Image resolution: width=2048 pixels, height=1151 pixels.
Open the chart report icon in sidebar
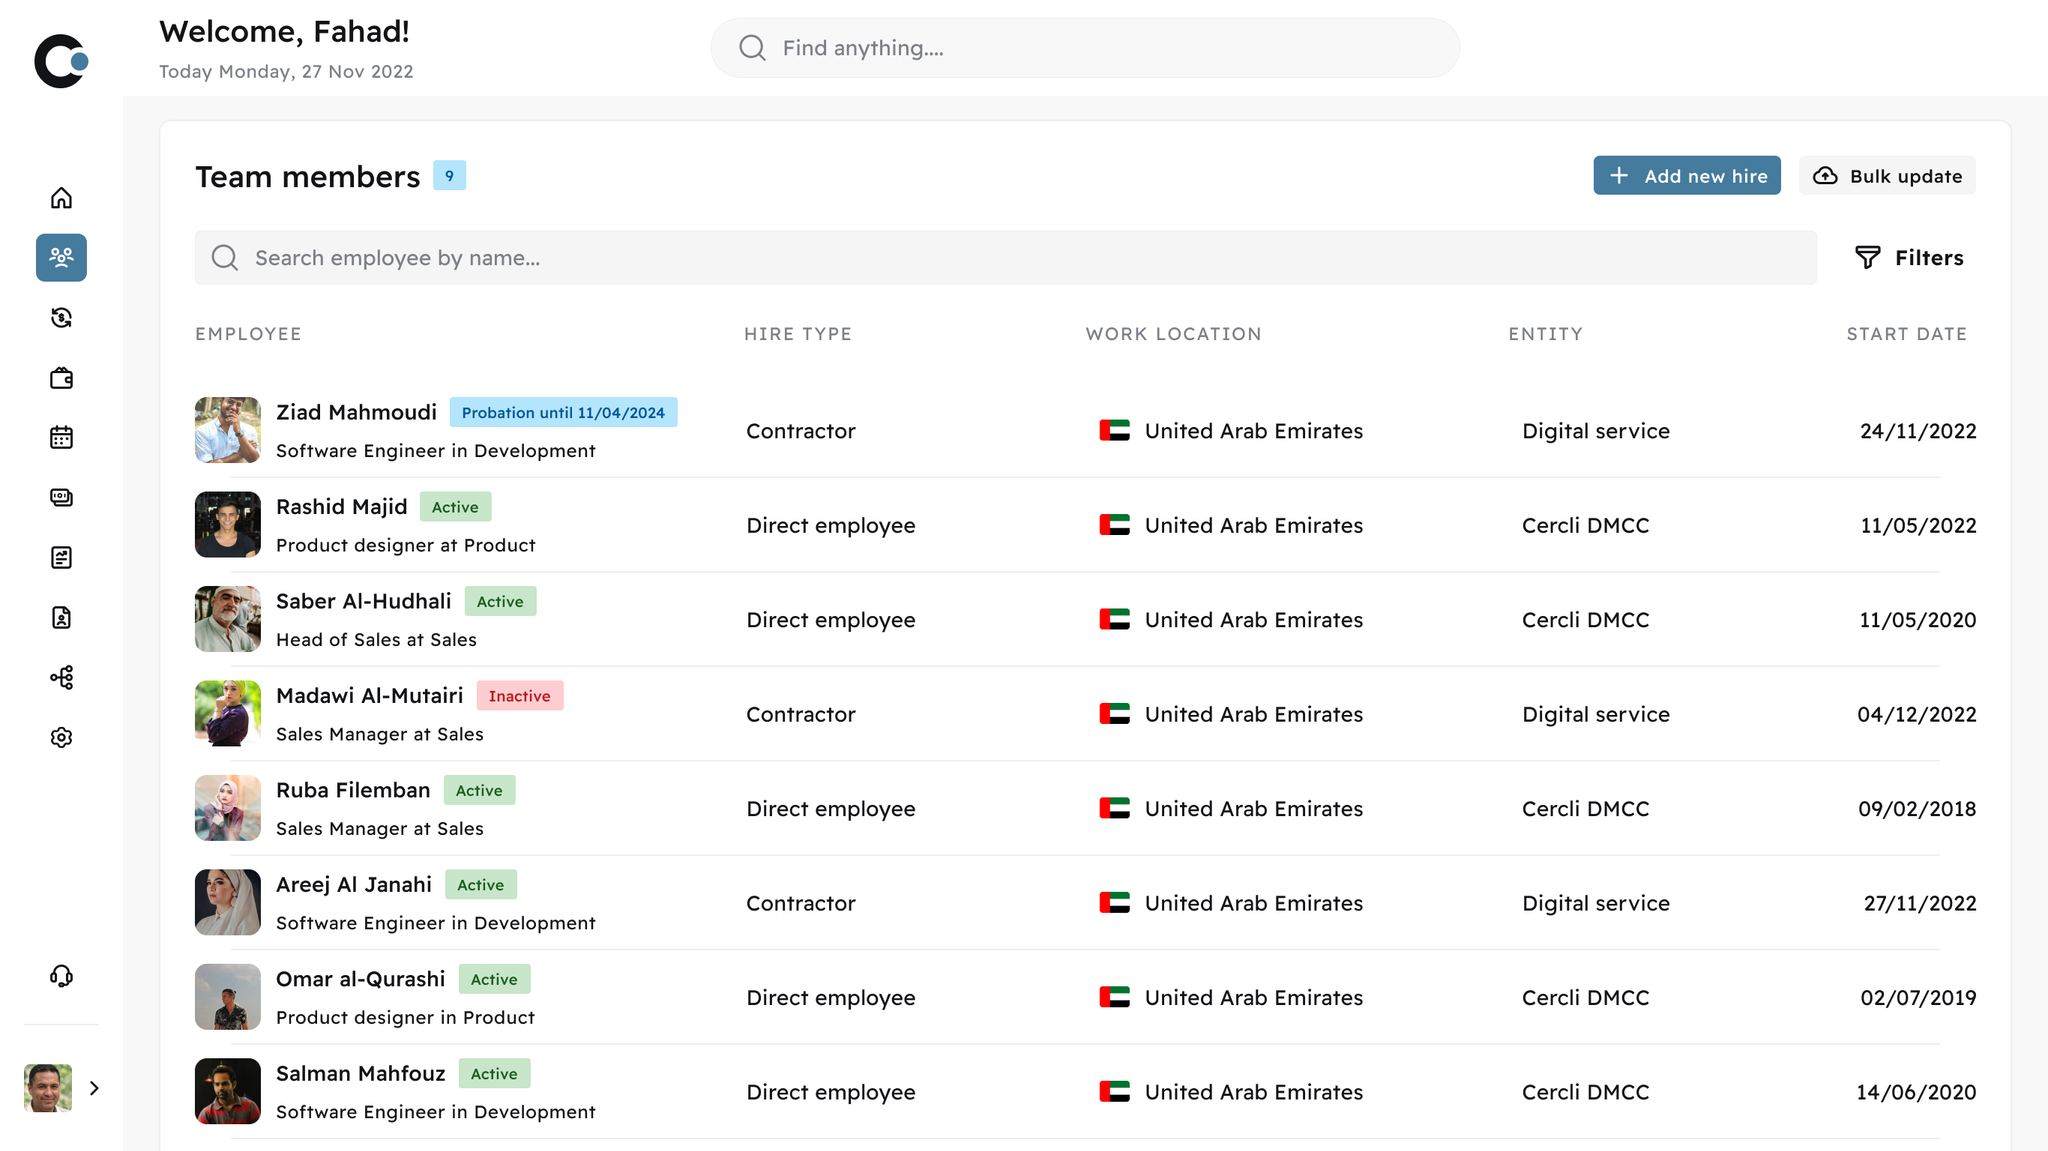61,558
